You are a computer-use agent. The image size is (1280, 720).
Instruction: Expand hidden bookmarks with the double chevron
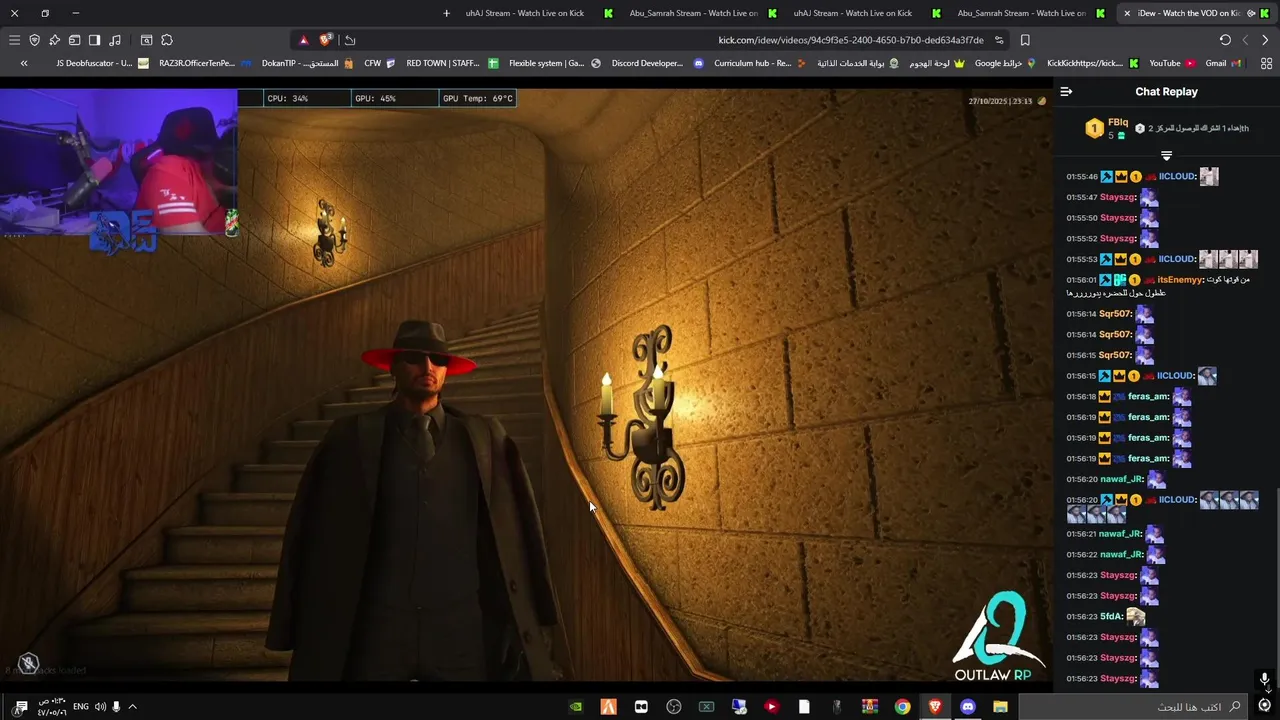point(24,63)
